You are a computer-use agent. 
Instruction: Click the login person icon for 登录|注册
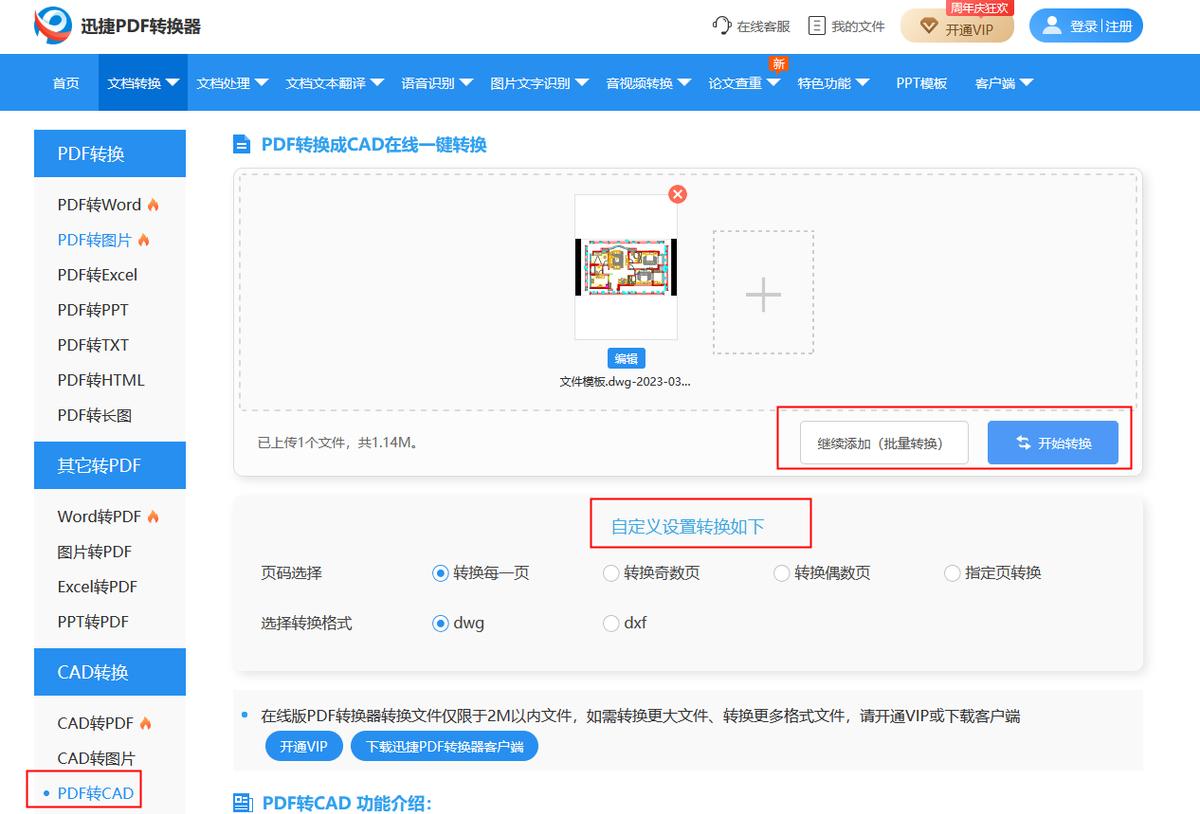tap(1053, 25)
